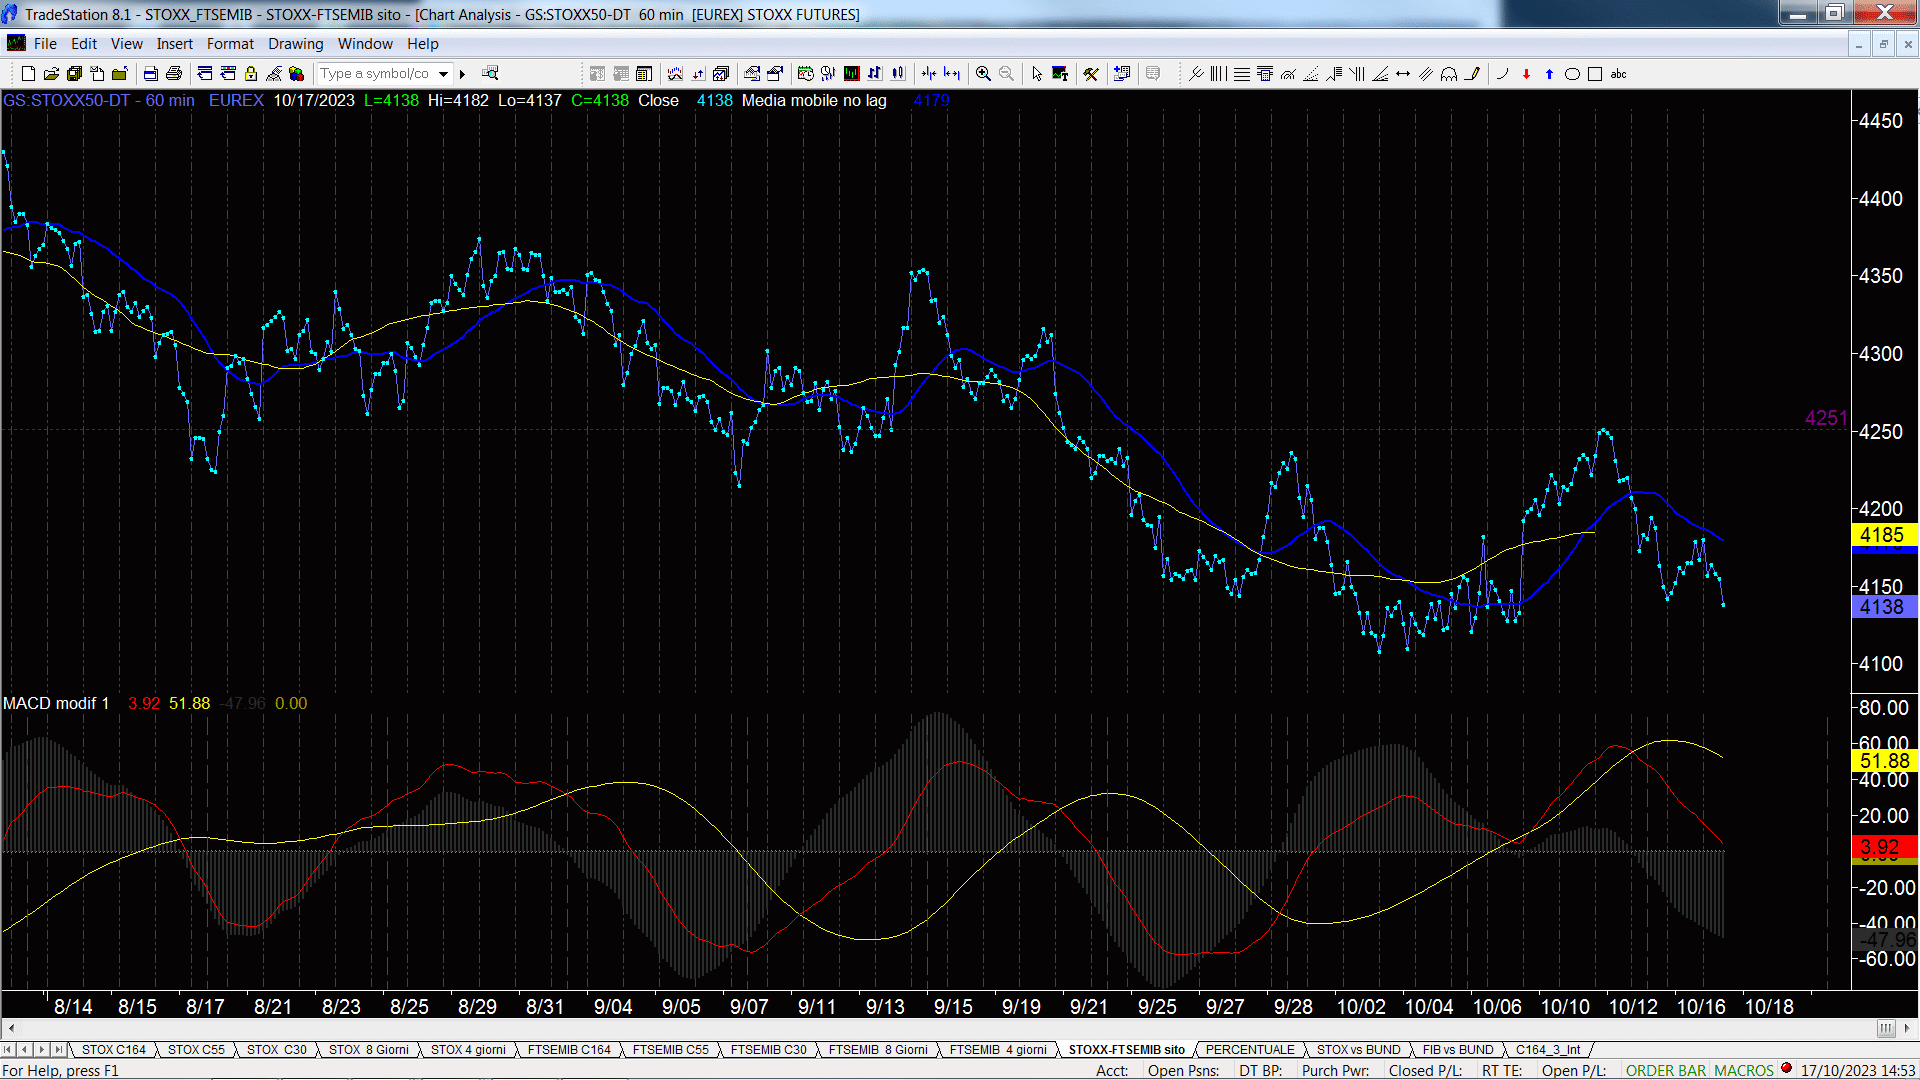Switch to the FTSEMIB C30 tab
This screenshot has height=1080, width=1920.
[x=768, y=1049]
